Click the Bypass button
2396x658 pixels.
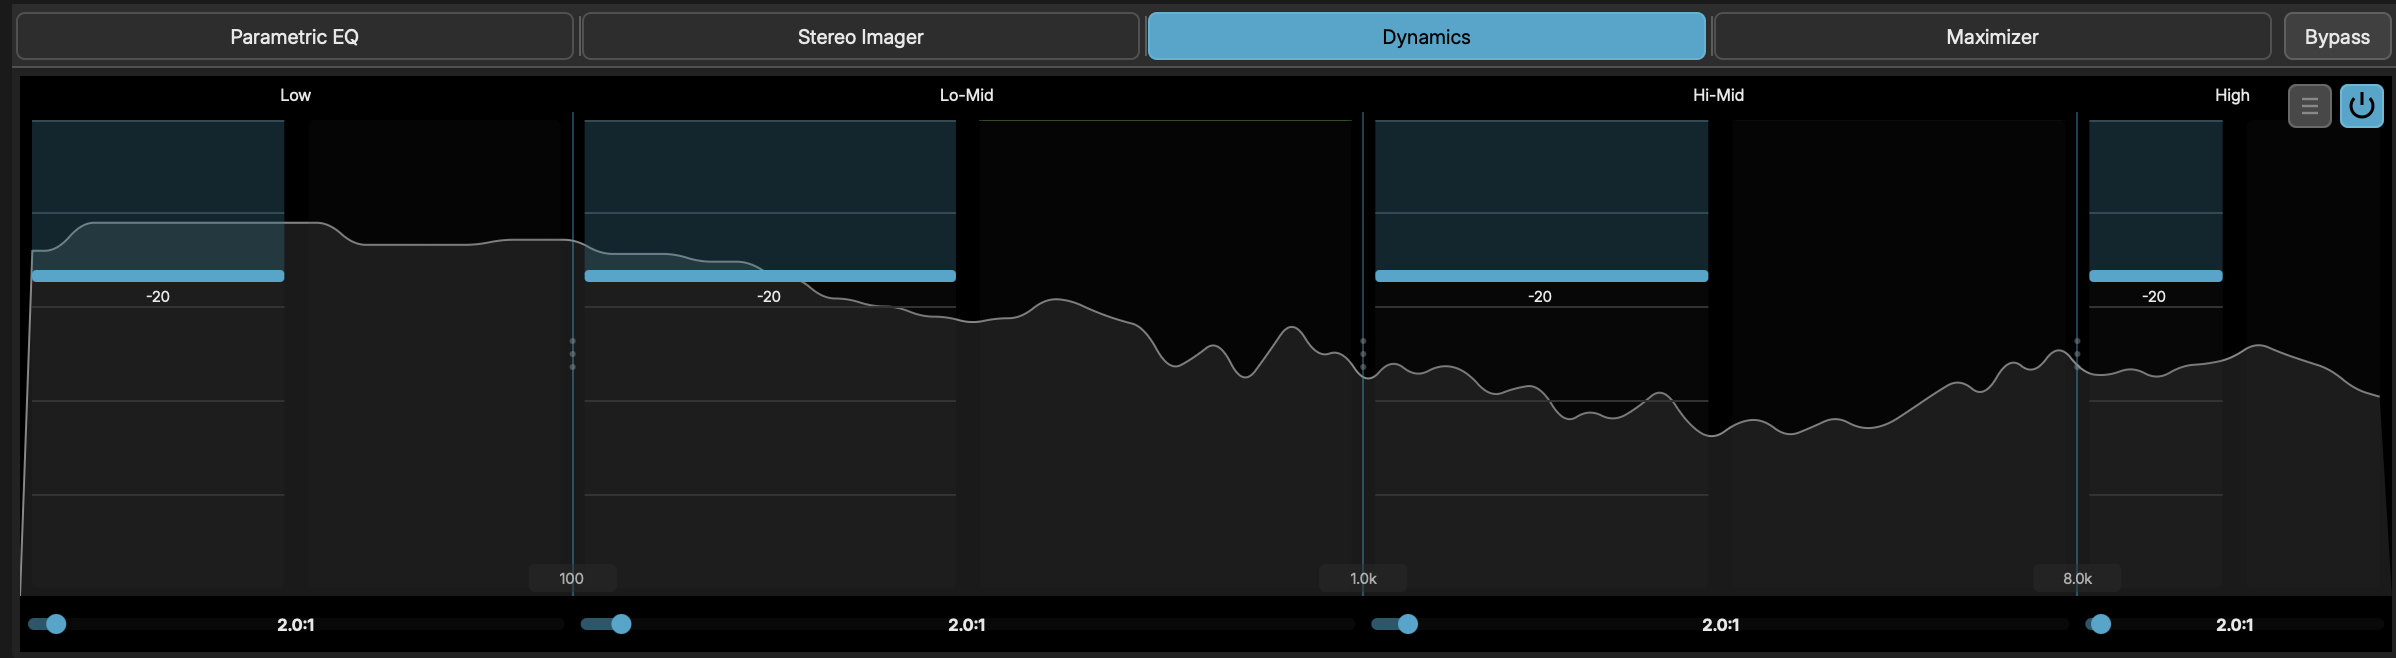coord(2337,37)
